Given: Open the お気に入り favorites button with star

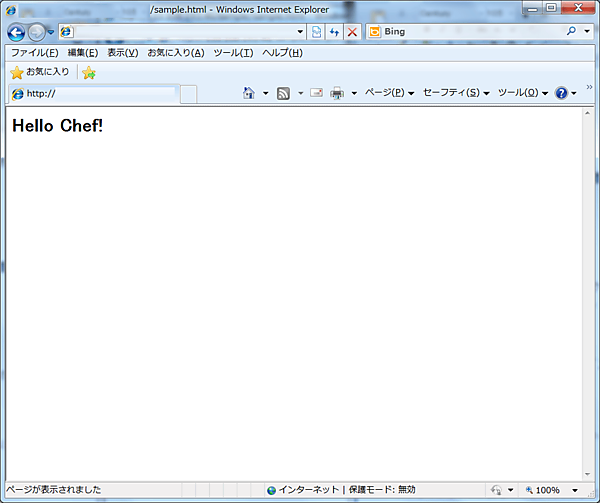Looking at the screenshot, I should coord(40,73).
